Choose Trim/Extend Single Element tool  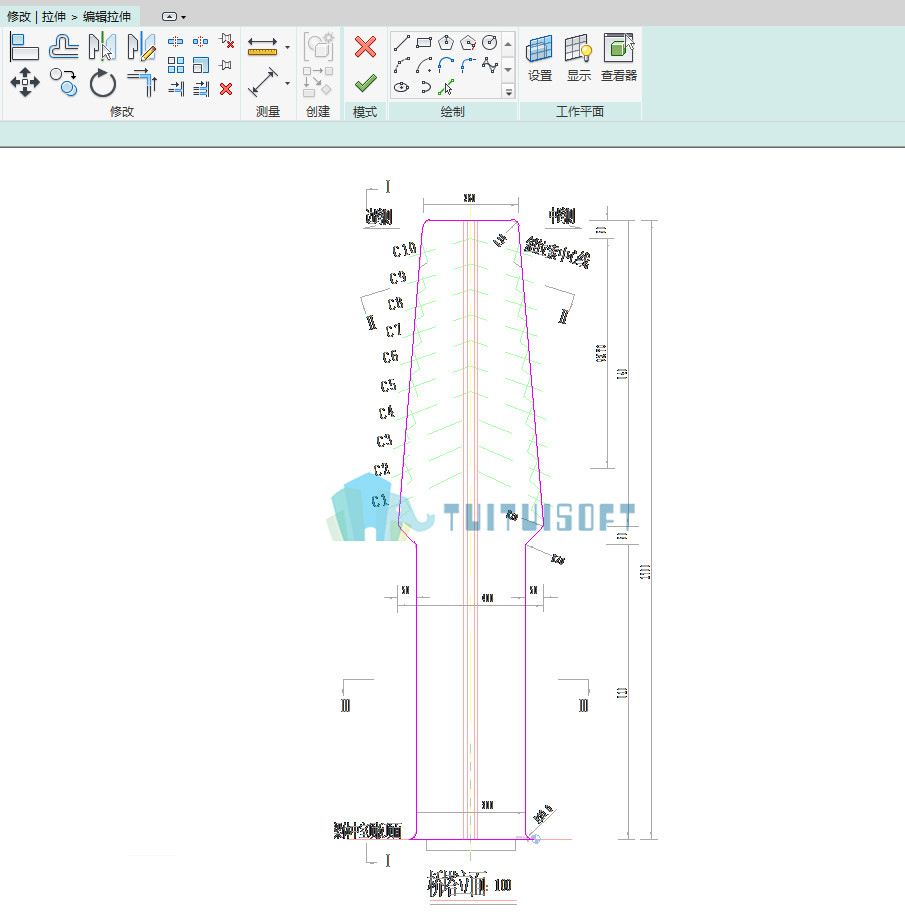(176, 89)
